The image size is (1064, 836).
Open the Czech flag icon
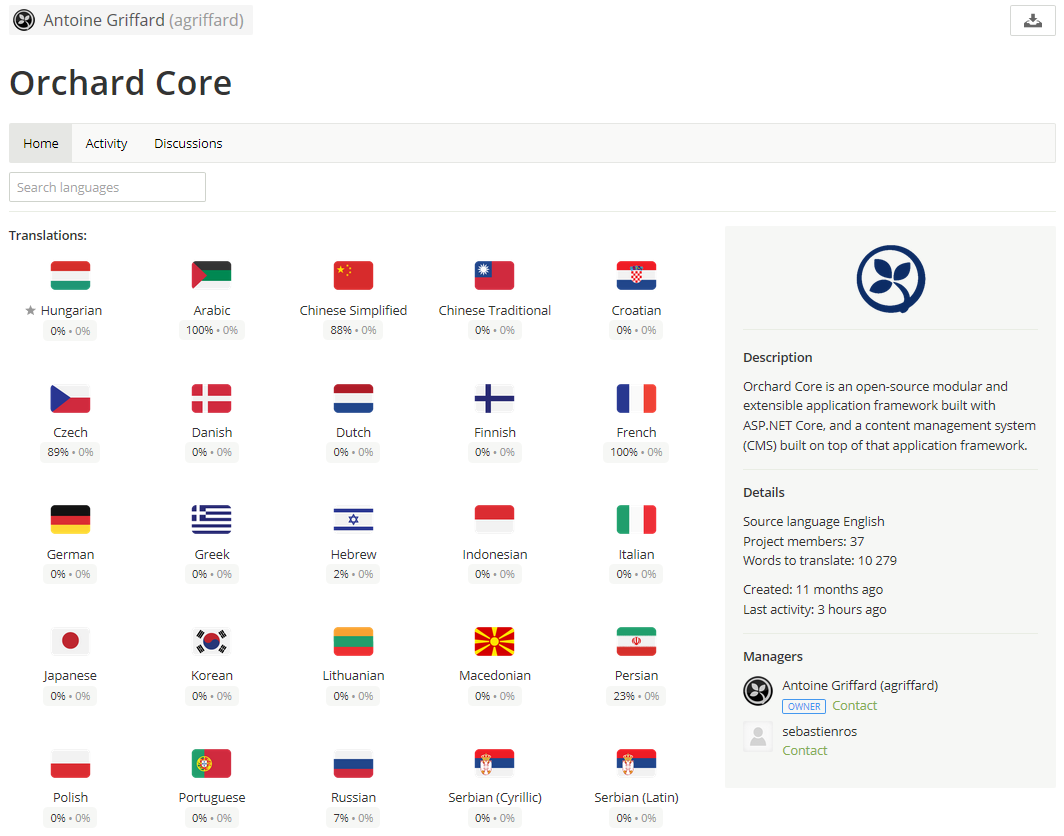[71, 398]
